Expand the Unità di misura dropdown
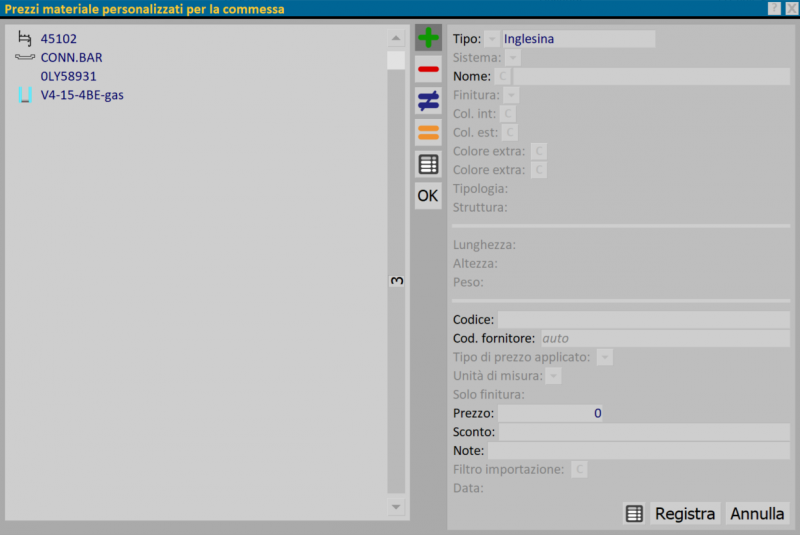This screenshot has height=535, width=800. tap(553, 376)
